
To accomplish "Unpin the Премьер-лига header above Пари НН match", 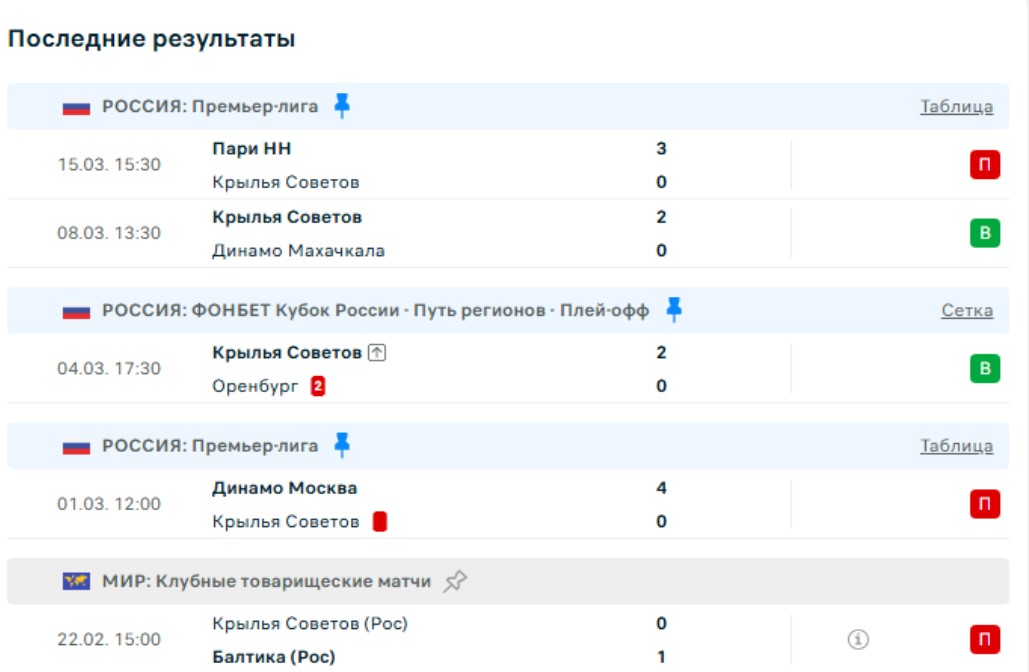I will pos(342,106).
